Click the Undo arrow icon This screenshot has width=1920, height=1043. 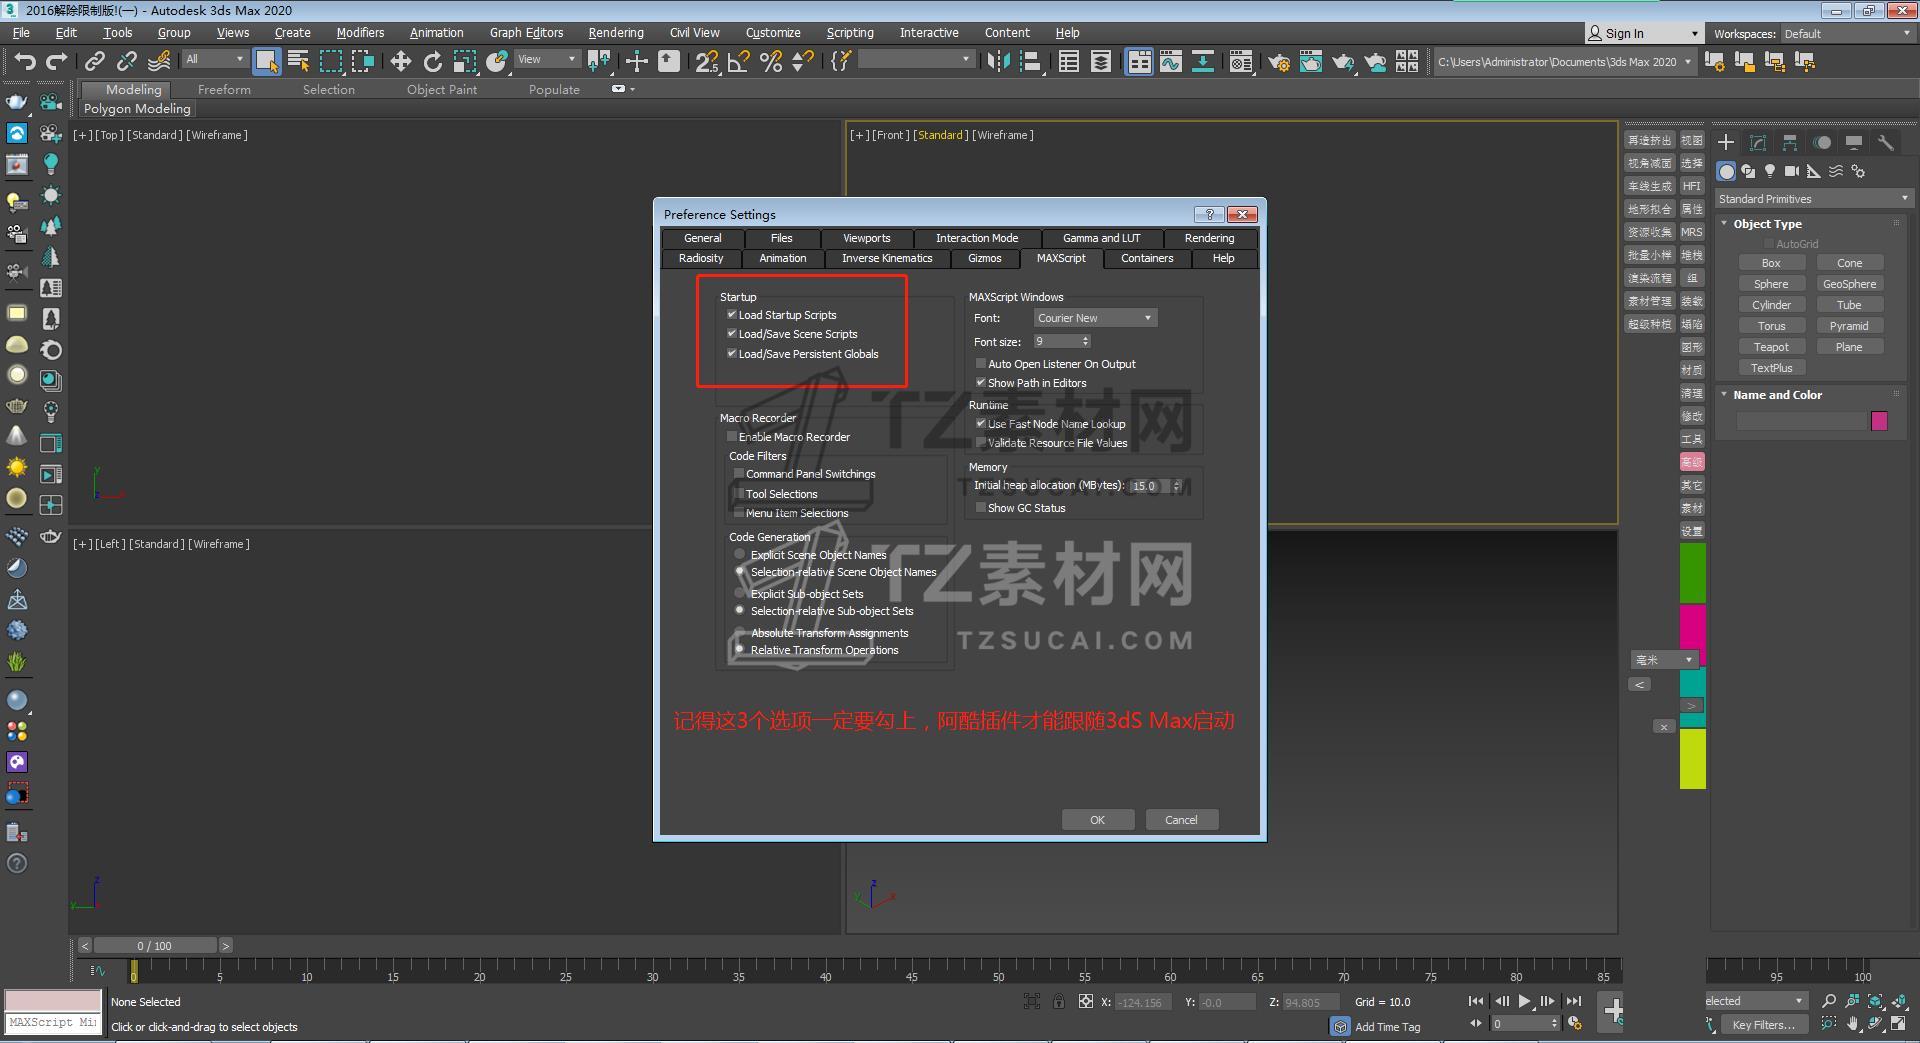pyautogui.click(x=24, y=62)
